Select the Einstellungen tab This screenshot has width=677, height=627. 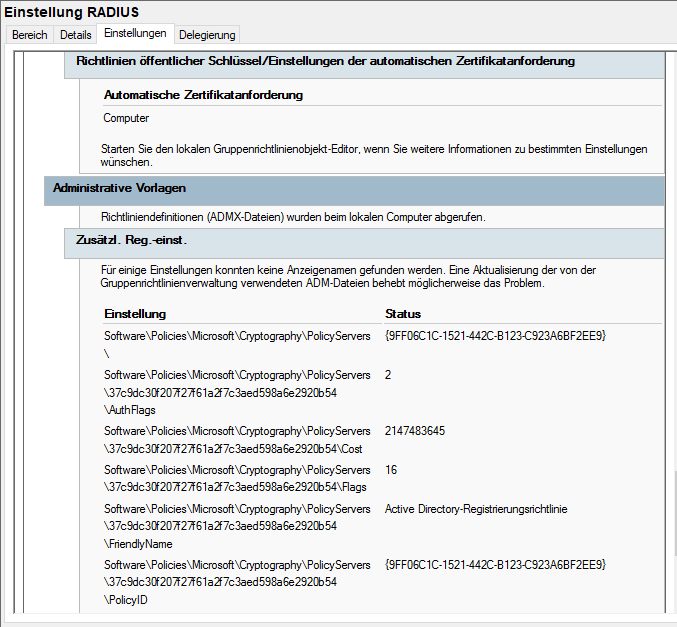[135, 33]
